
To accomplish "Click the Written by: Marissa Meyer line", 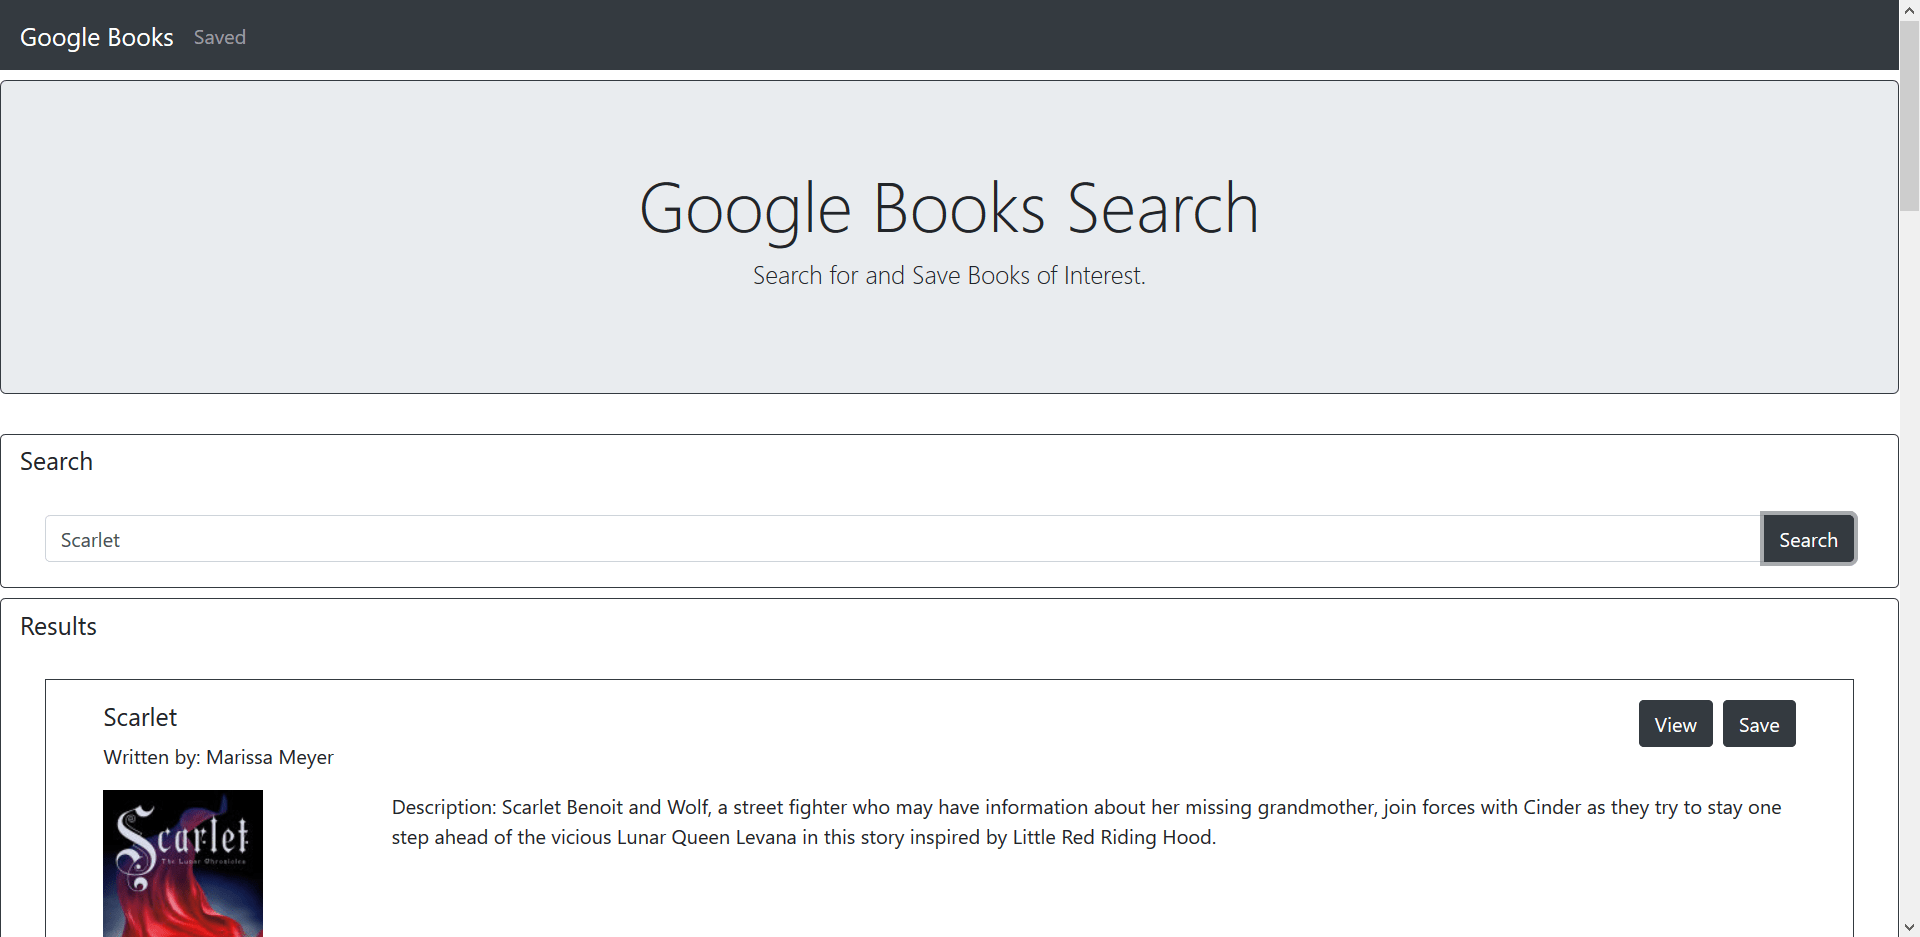I will pyautogui.click(x=218, y=757).
